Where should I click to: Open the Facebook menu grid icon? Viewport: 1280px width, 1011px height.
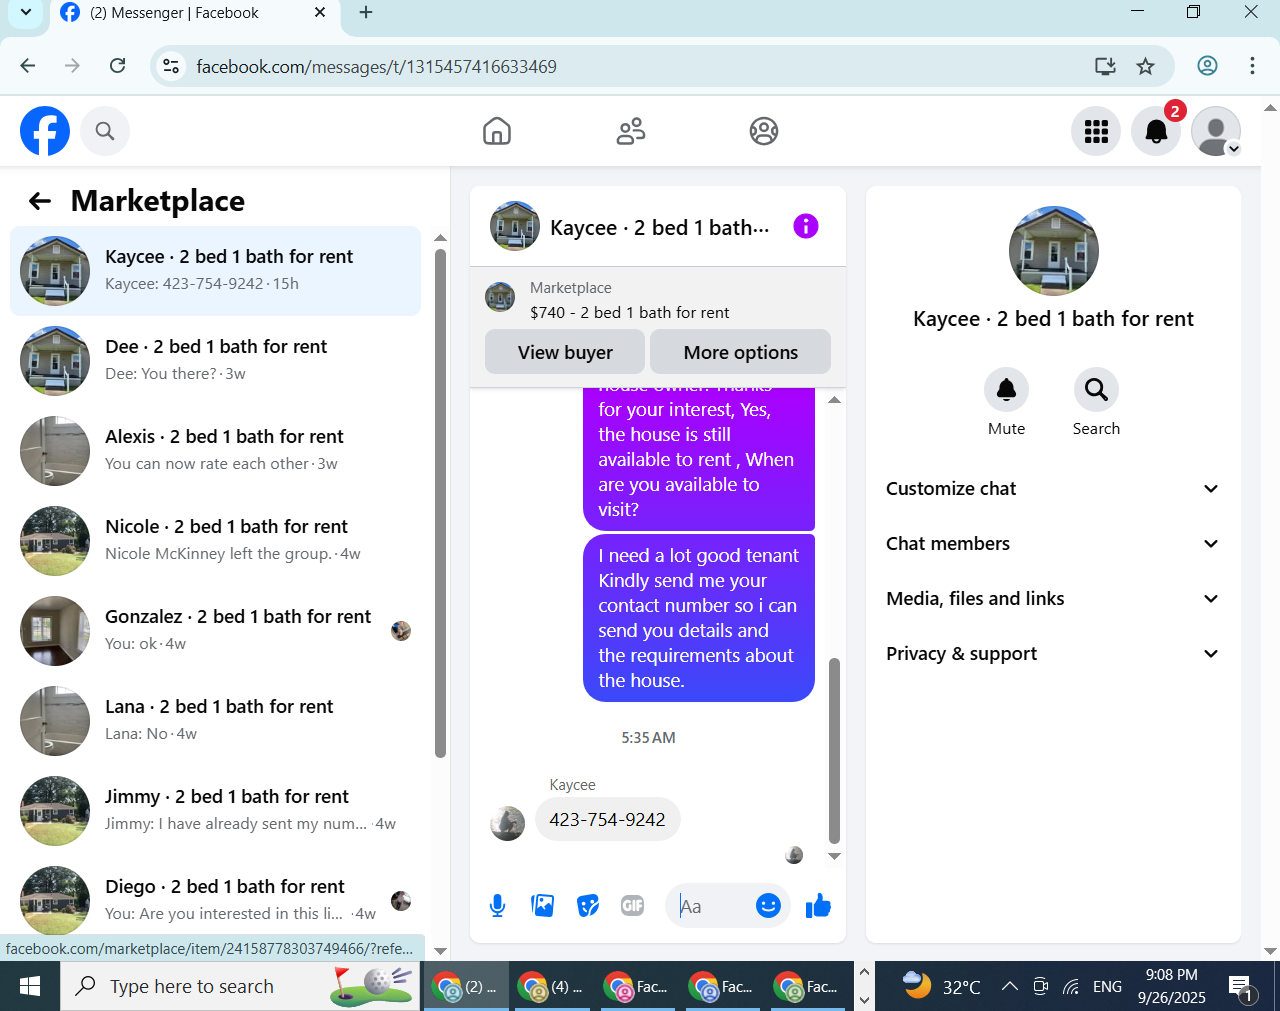[x=1096, y=131]
